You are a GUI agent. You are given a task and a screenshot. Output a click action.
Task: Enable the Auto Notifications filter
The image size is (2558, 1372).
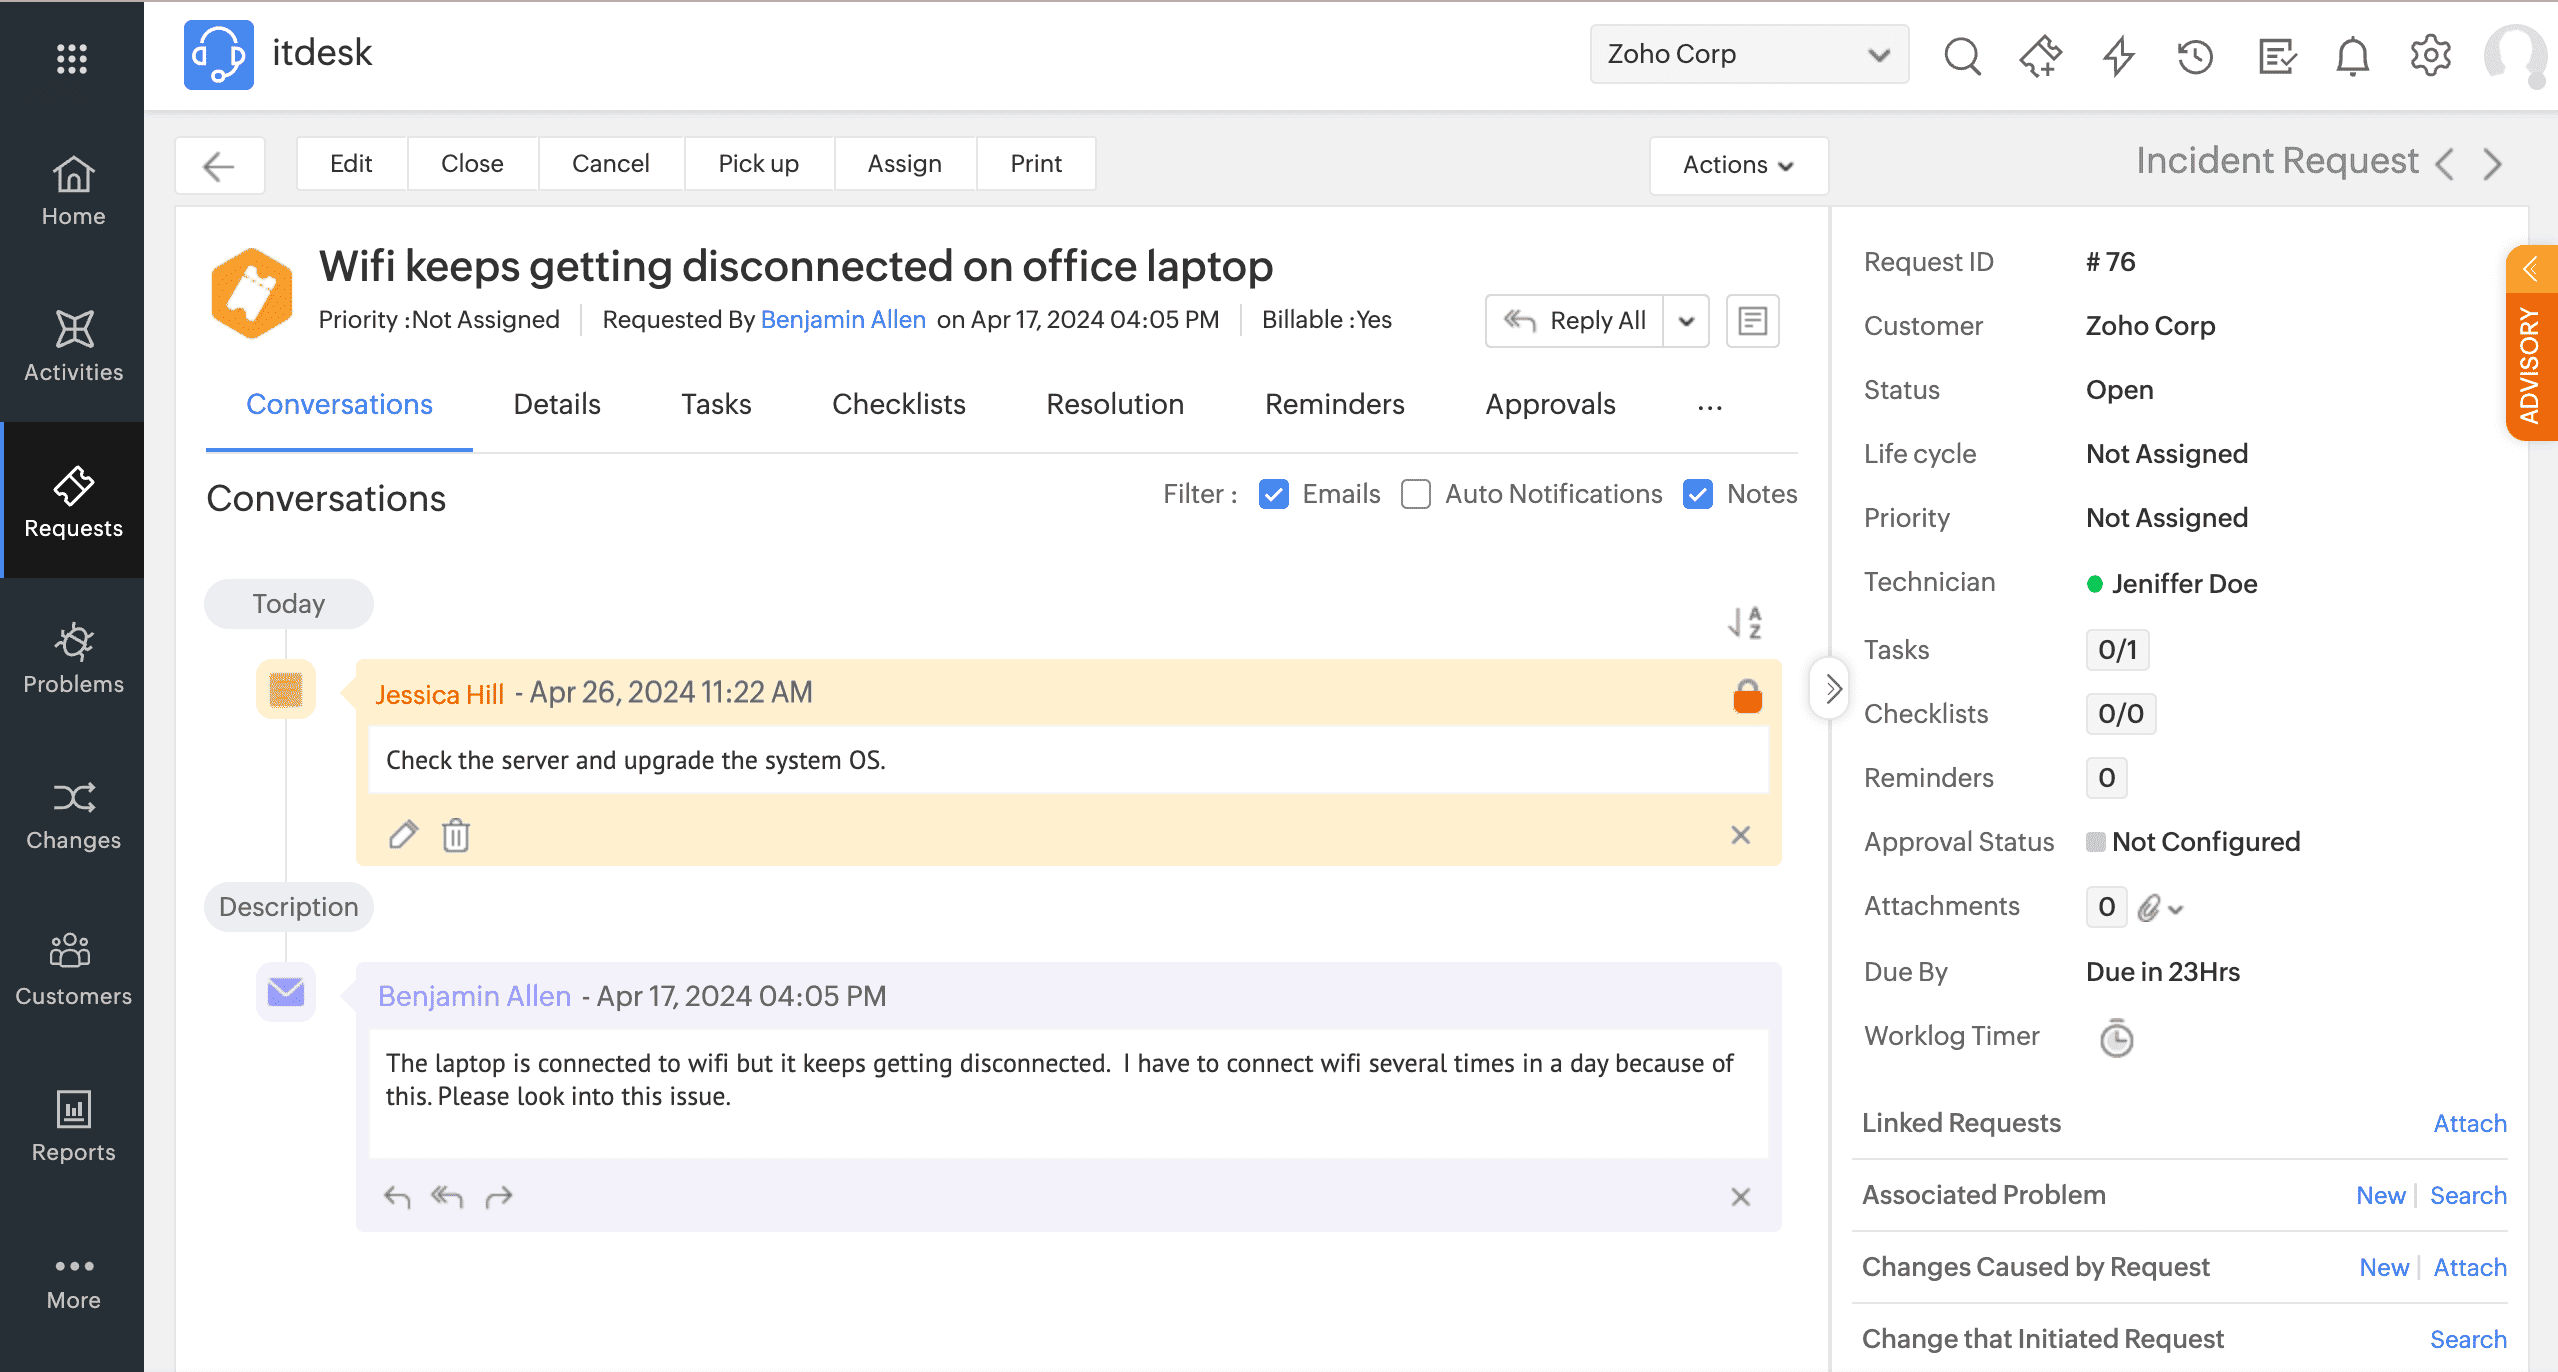pos(1415,494)
